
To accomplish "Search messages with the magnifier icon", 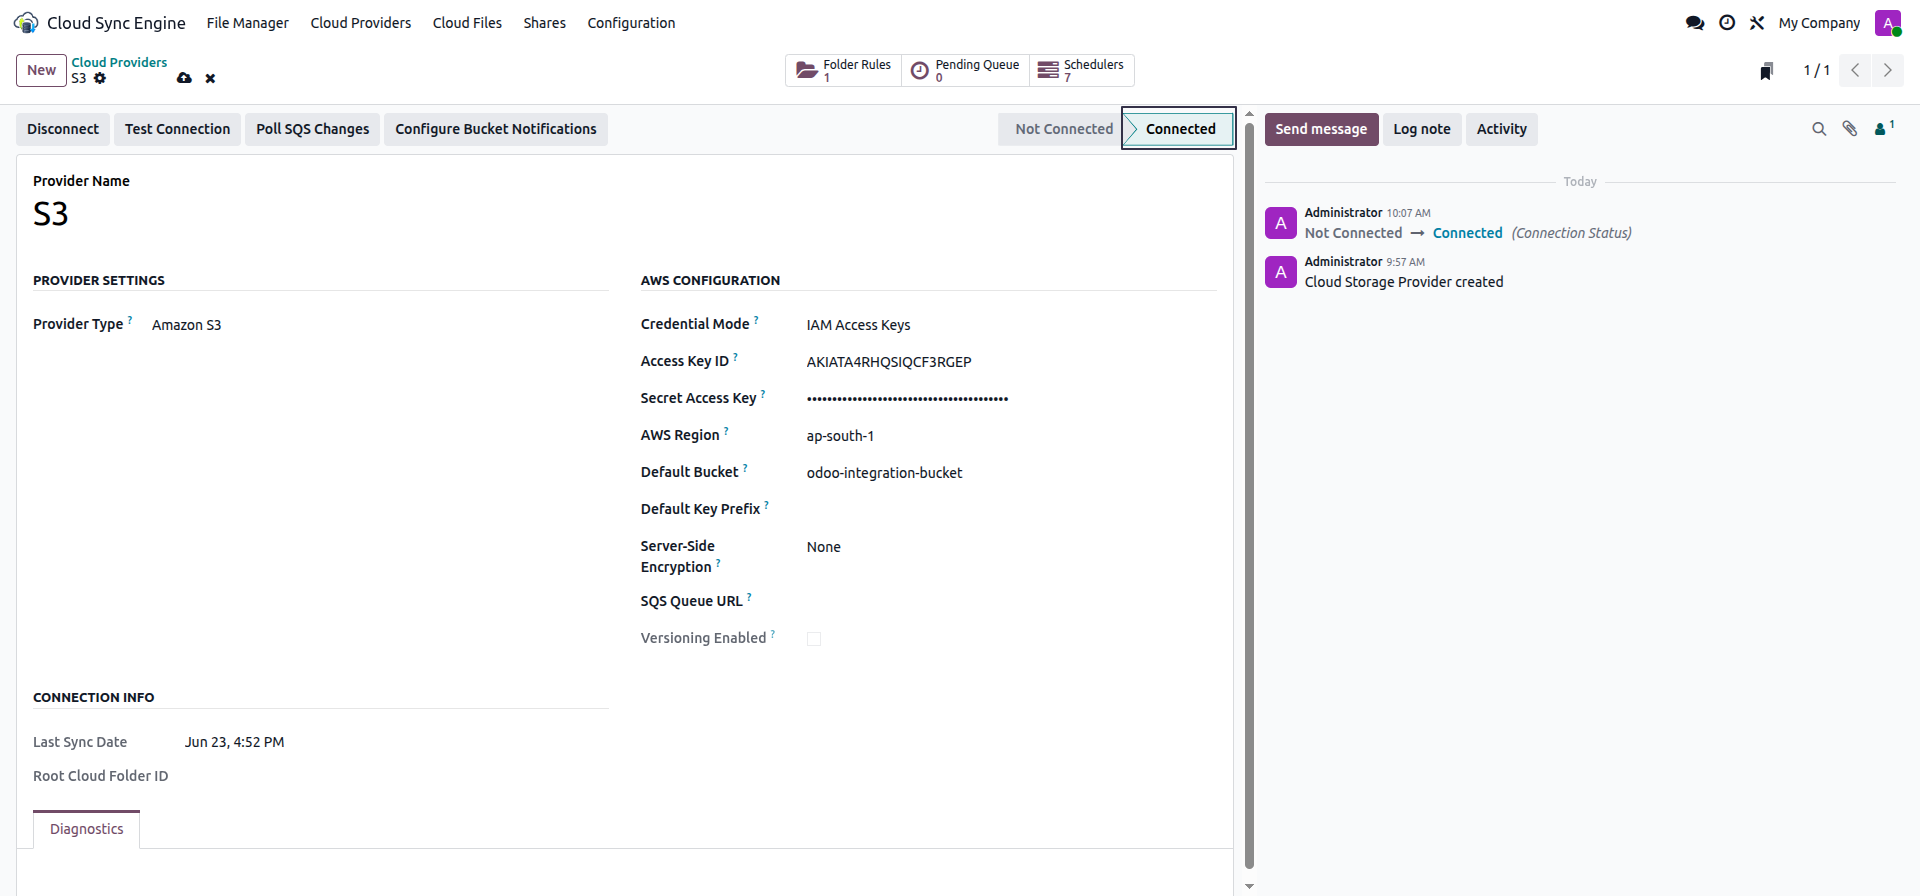I will point(1819,129).
